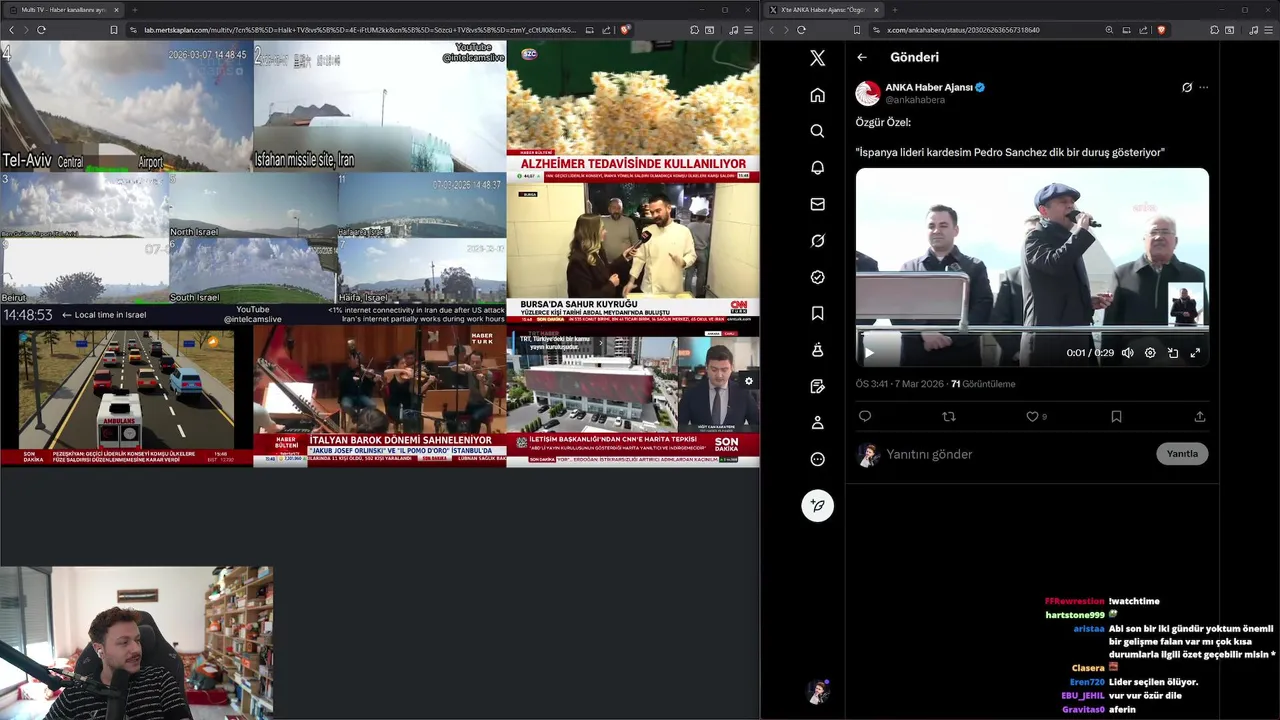Open X home from sidebar
Viewport: 1280px width, 720px height.
pos(817,95)
